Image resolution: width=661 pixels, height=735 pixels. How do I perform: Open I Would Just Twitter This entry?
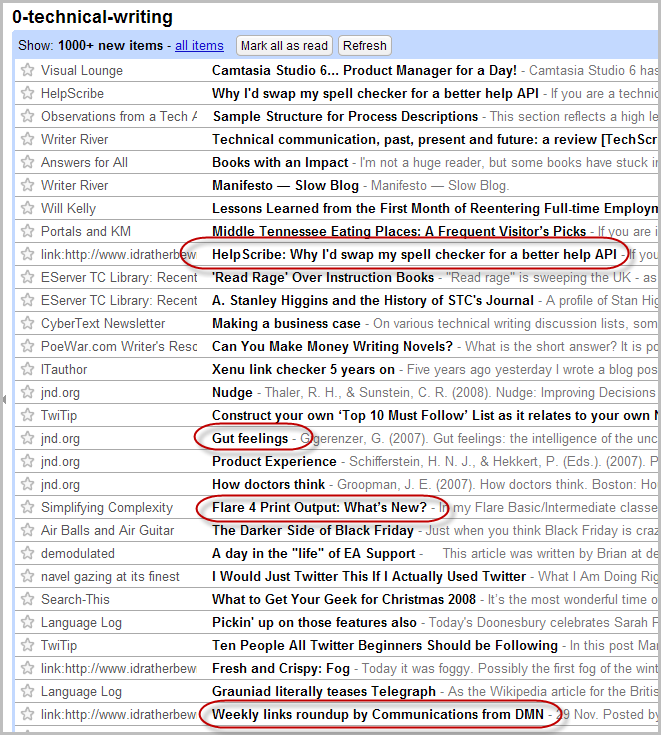tap(369, 576)
